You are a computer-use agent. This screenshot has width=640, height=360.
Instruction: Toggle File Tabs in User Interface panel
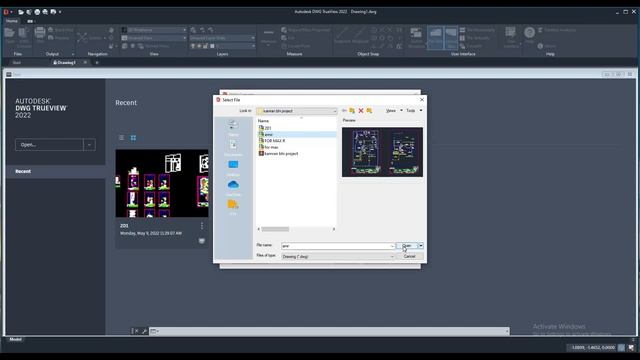tap(436, 37)
